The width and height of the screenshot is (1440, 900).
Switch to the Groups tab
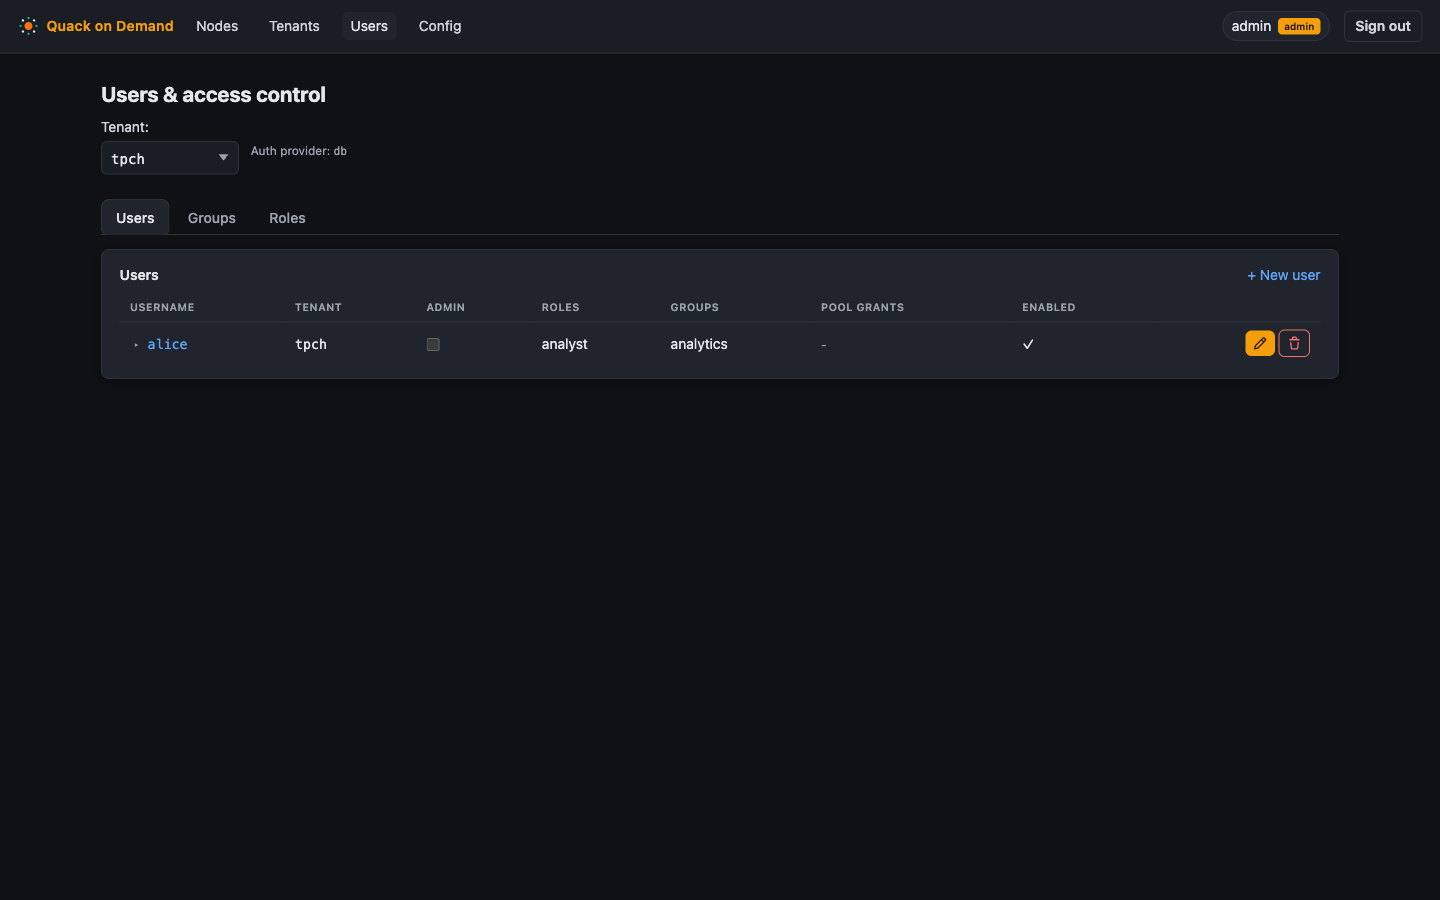(212, 218)
